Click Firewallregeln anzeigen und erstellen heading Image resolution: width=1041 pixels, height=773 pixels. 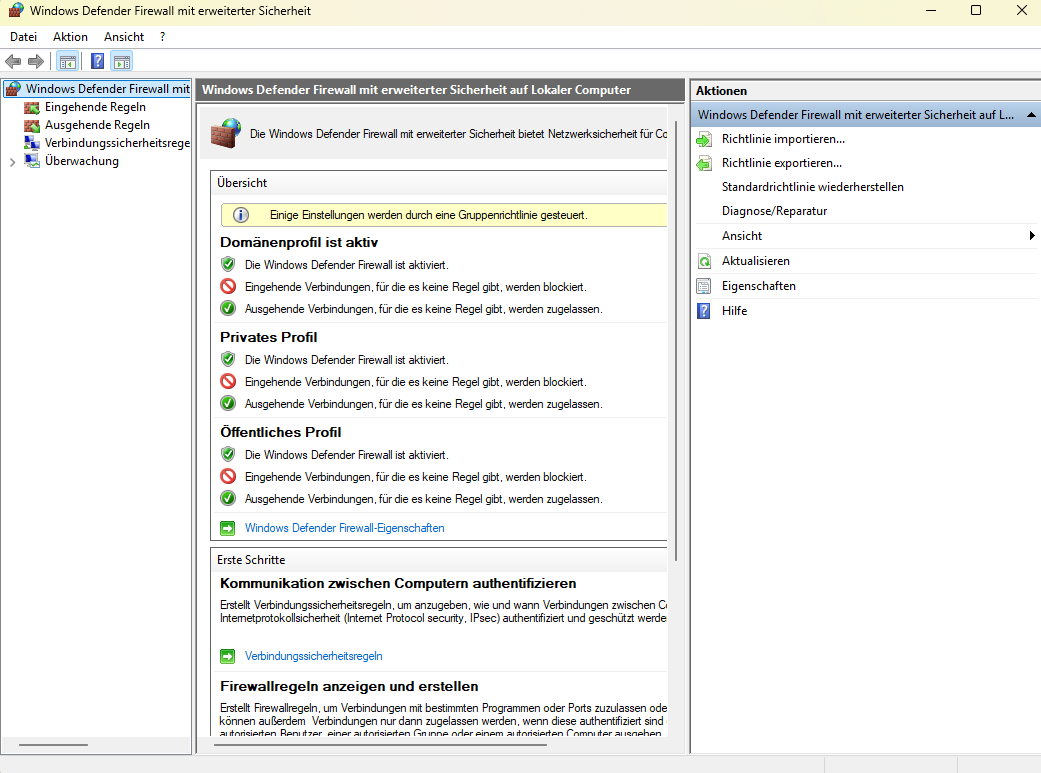pyautogui.click(x=349, y=687)
